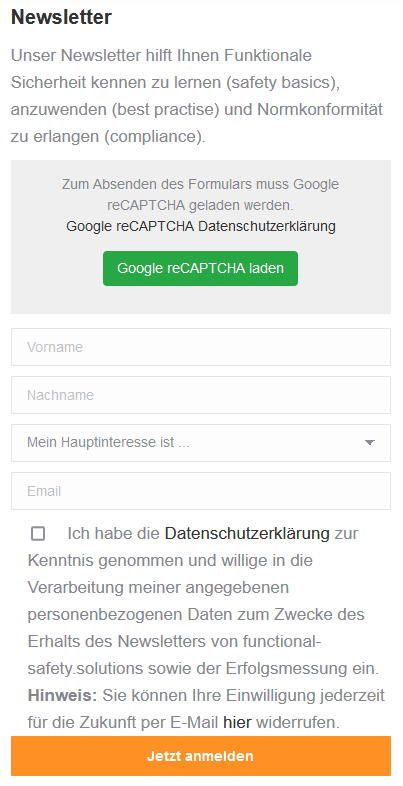403x786 pixels.
Task: Open the Google reCAPTCHA Datenschutzerklärung link
Action: 200,227
